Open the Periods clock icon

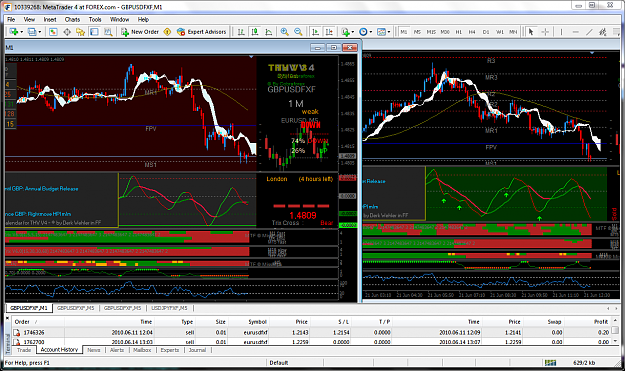pyautogui.click(x=363, y=32)
